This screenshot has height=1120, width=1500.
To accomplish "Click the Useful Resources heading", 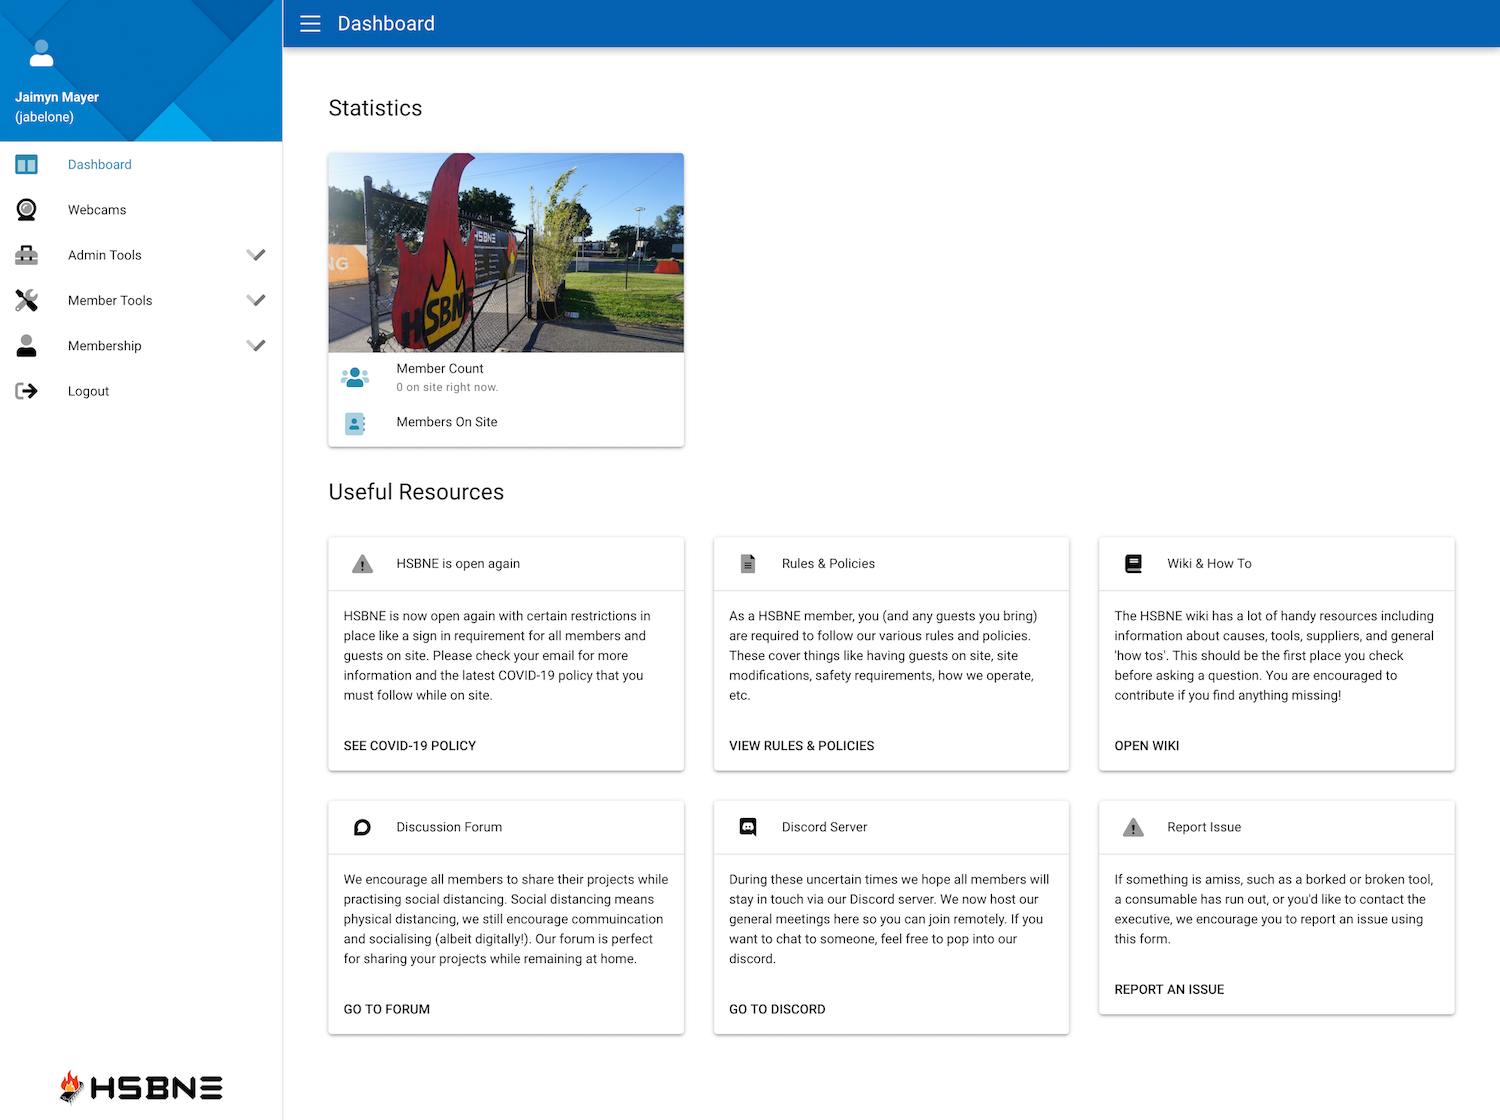I will coord(416,492).
